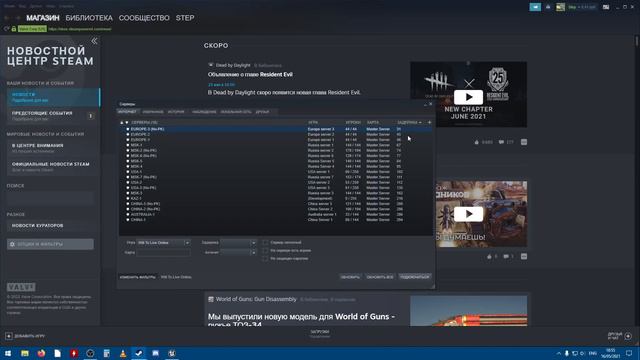
Task: Sort servers by the latency column header
Action: click(x=409, y=122)
